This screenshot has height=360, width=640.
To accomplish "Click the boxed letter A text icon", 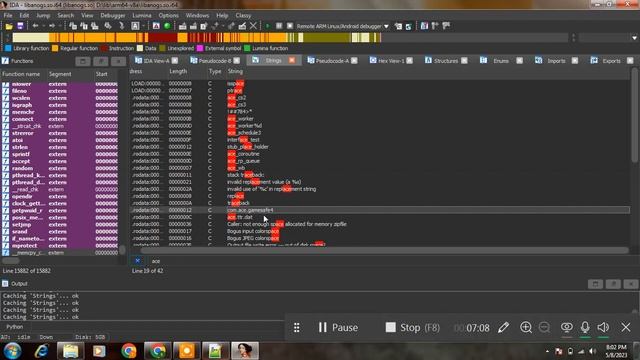I will (x=135, y=26).
